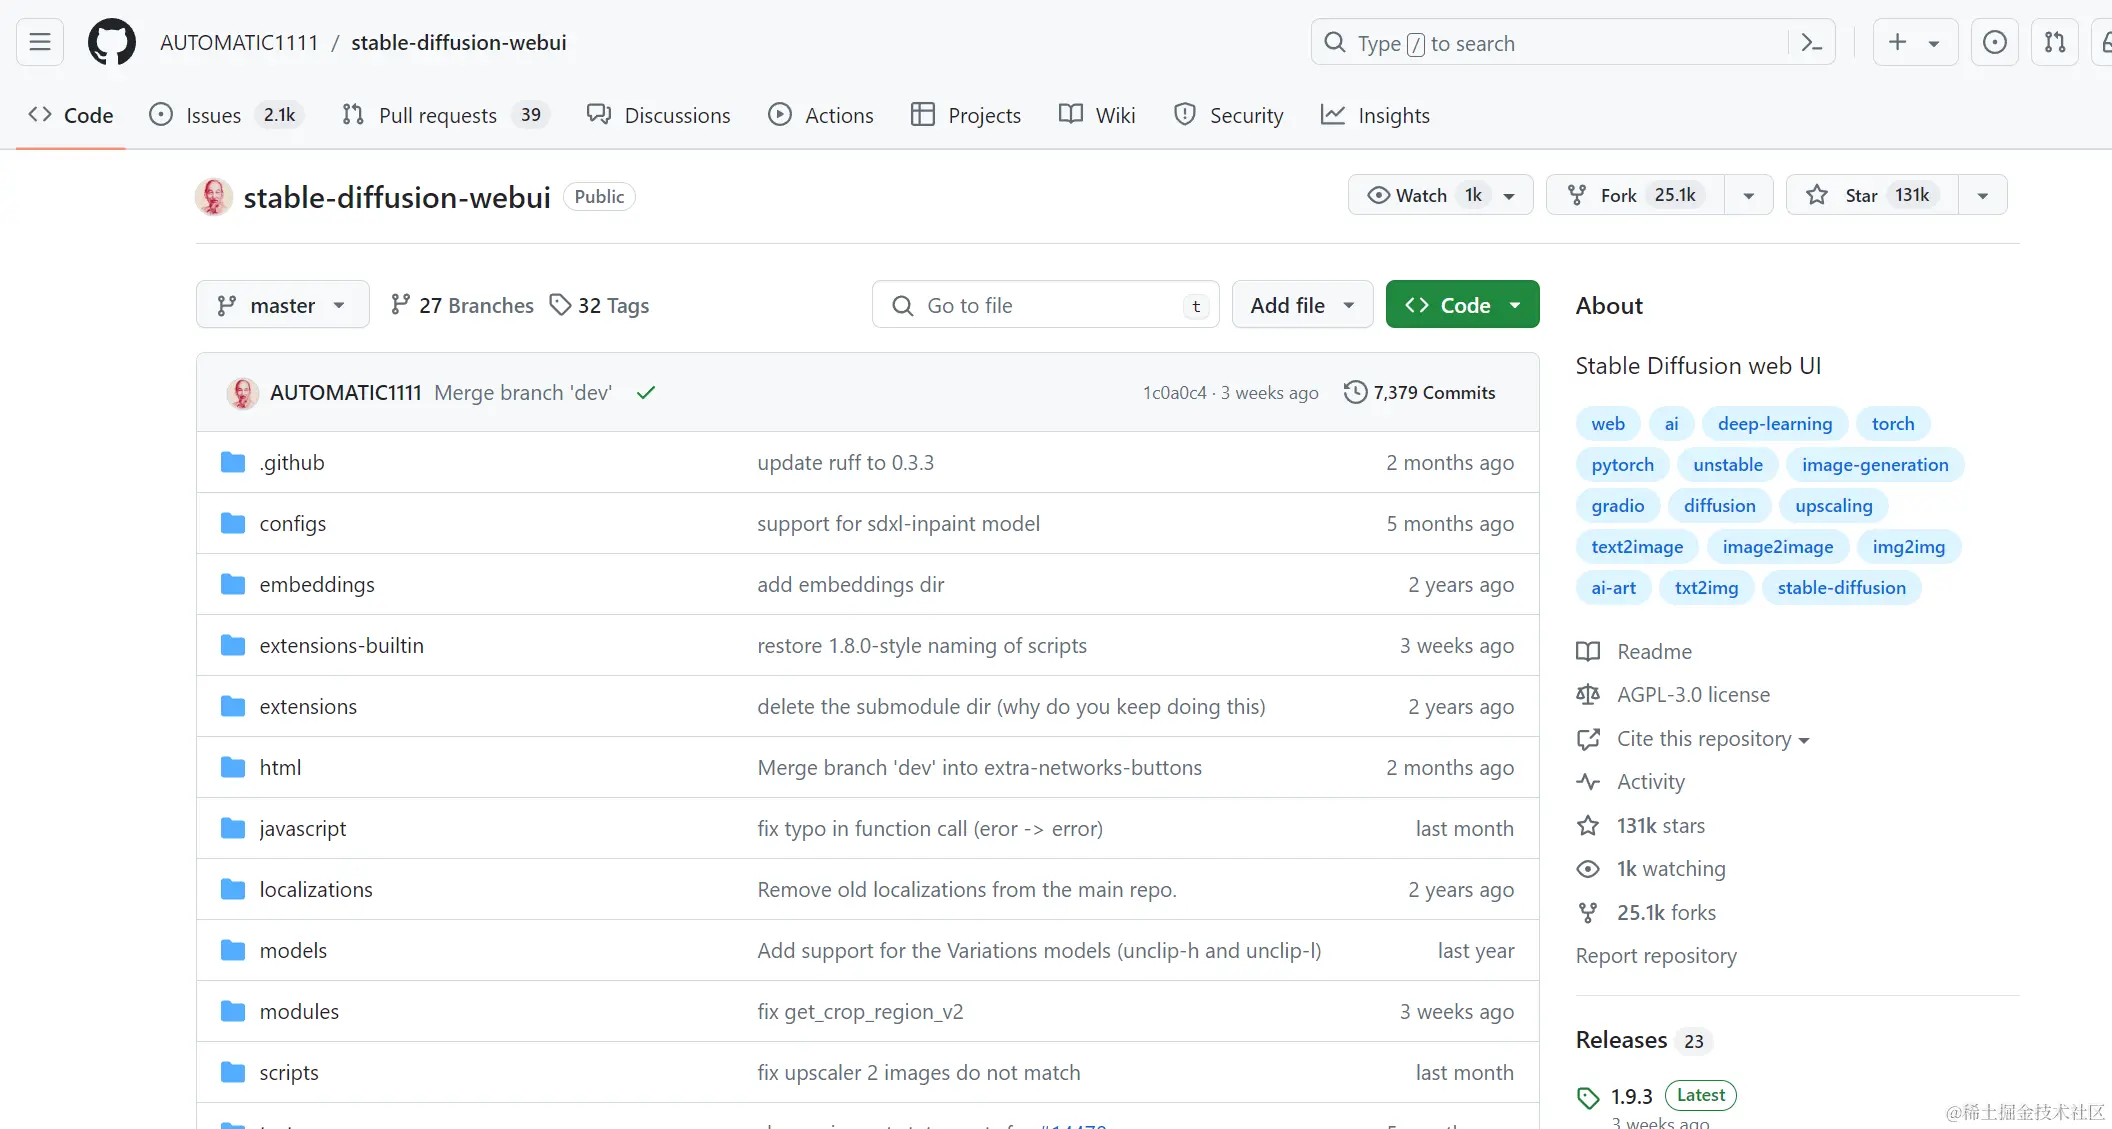Click the plus create-new icon
Image resolution: width=2112 pixels, height=1129 pixels.
[x=1897, y=42]
